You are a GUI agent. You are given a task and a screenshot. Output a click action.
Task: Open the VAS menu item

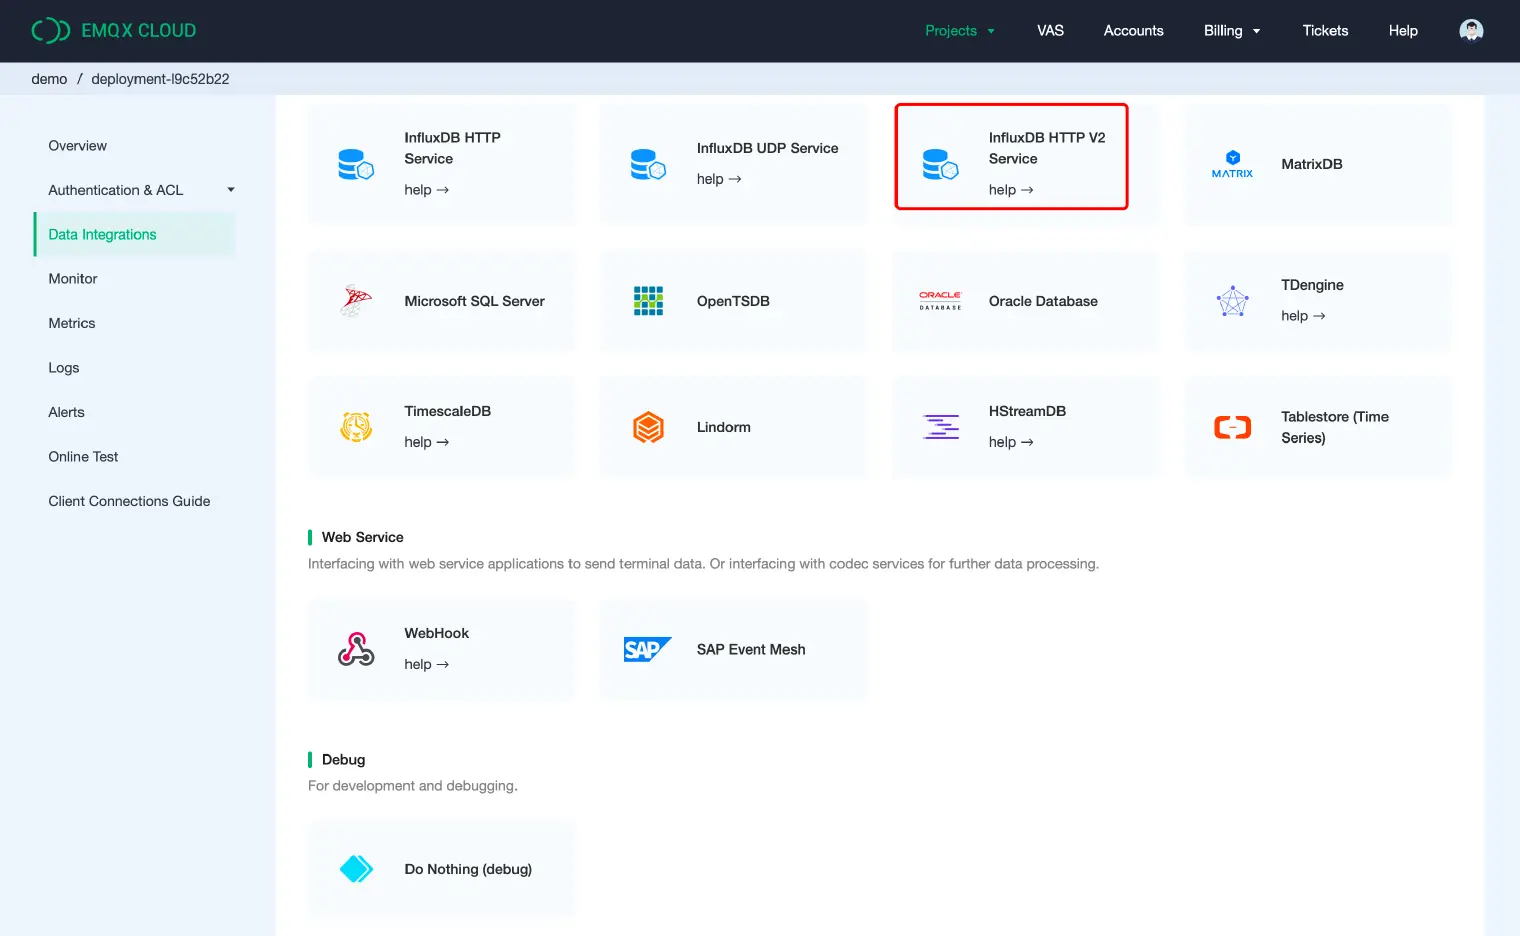(1050, 31)
